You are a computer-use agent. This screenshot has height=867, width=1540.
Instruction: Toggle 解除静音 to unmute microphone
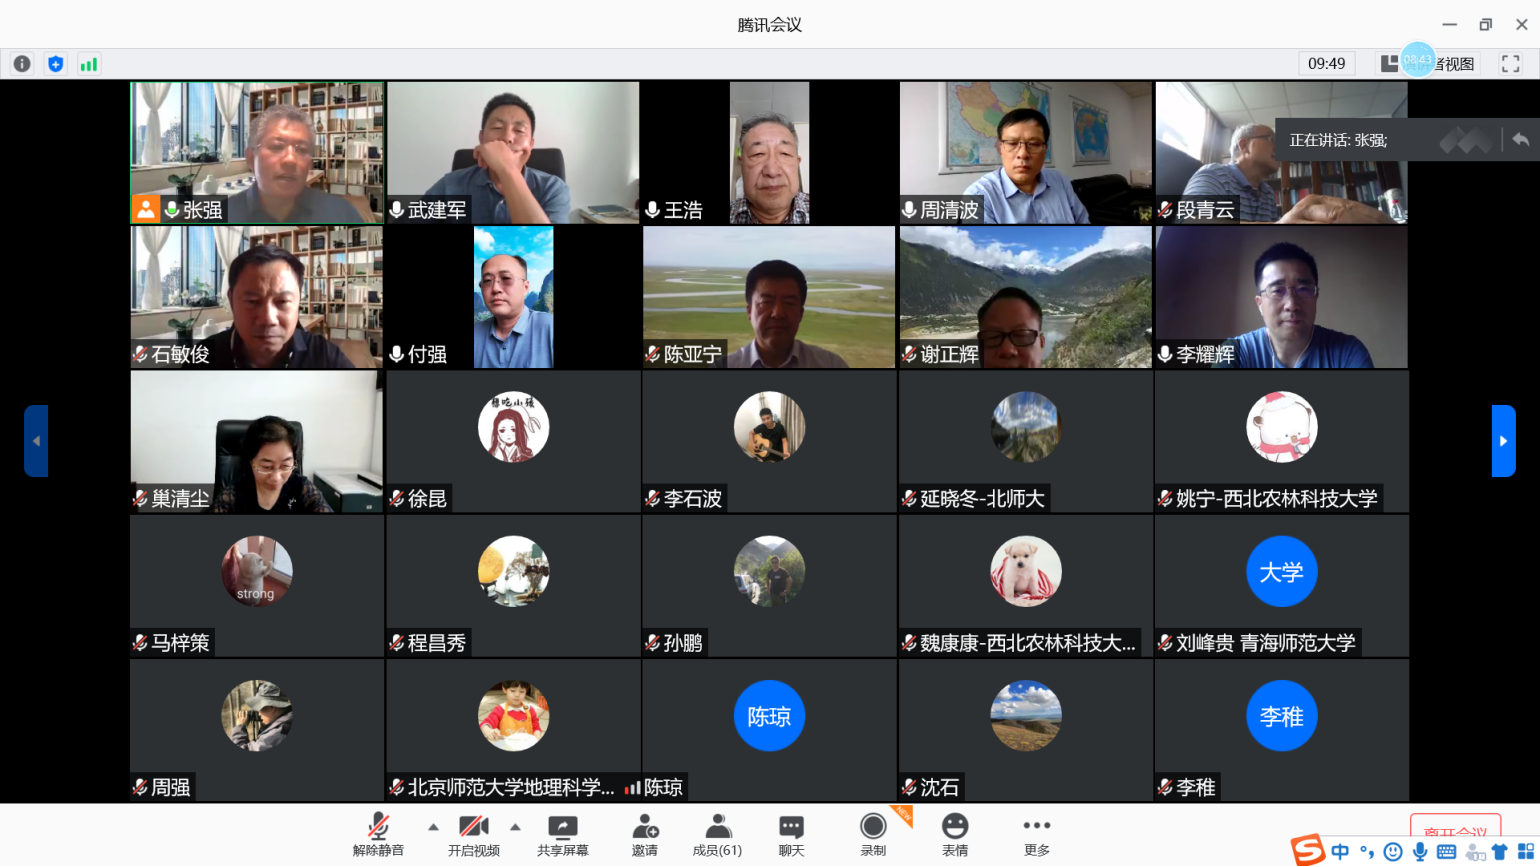(x=378, y=834)
